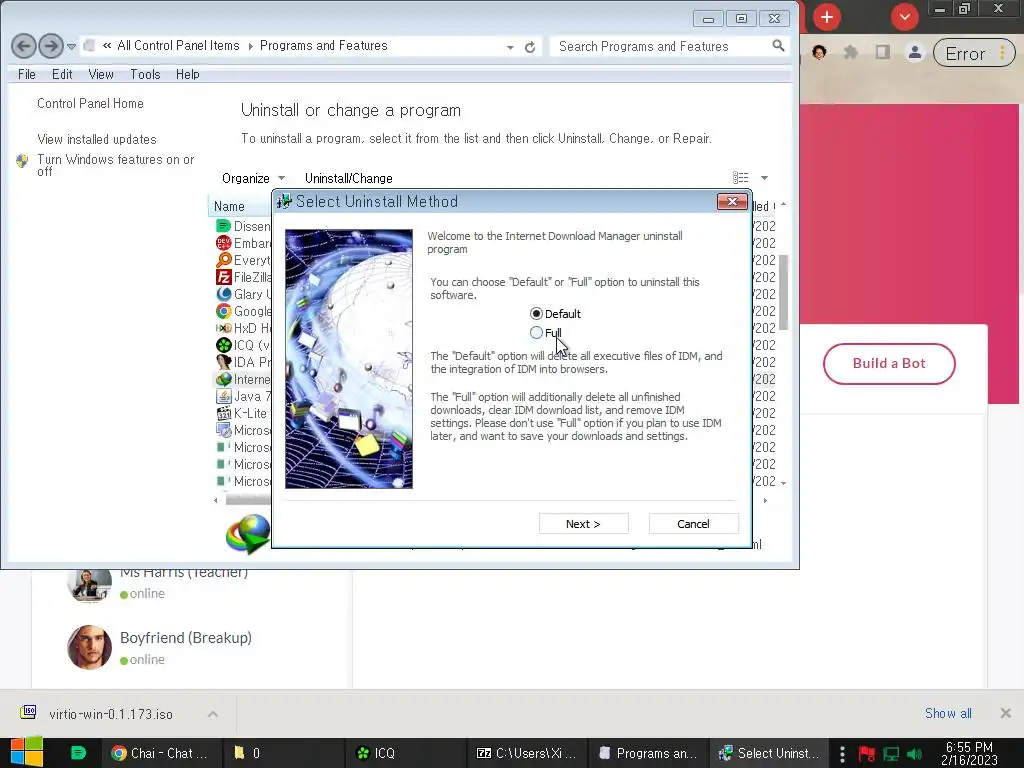
Task: Open the view options dropdown arrow
Action: (764, 178)
